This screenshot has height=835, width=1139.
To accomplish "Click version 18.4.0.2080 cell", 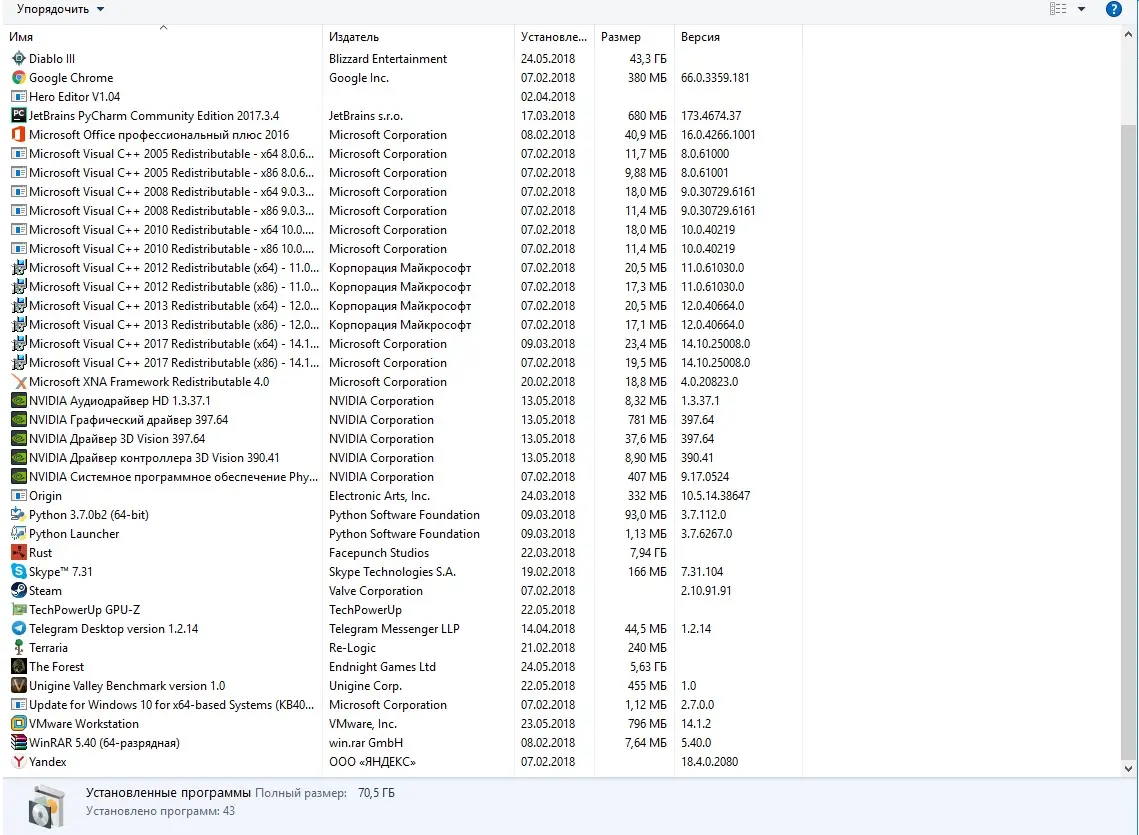I will tap(709, 762).
